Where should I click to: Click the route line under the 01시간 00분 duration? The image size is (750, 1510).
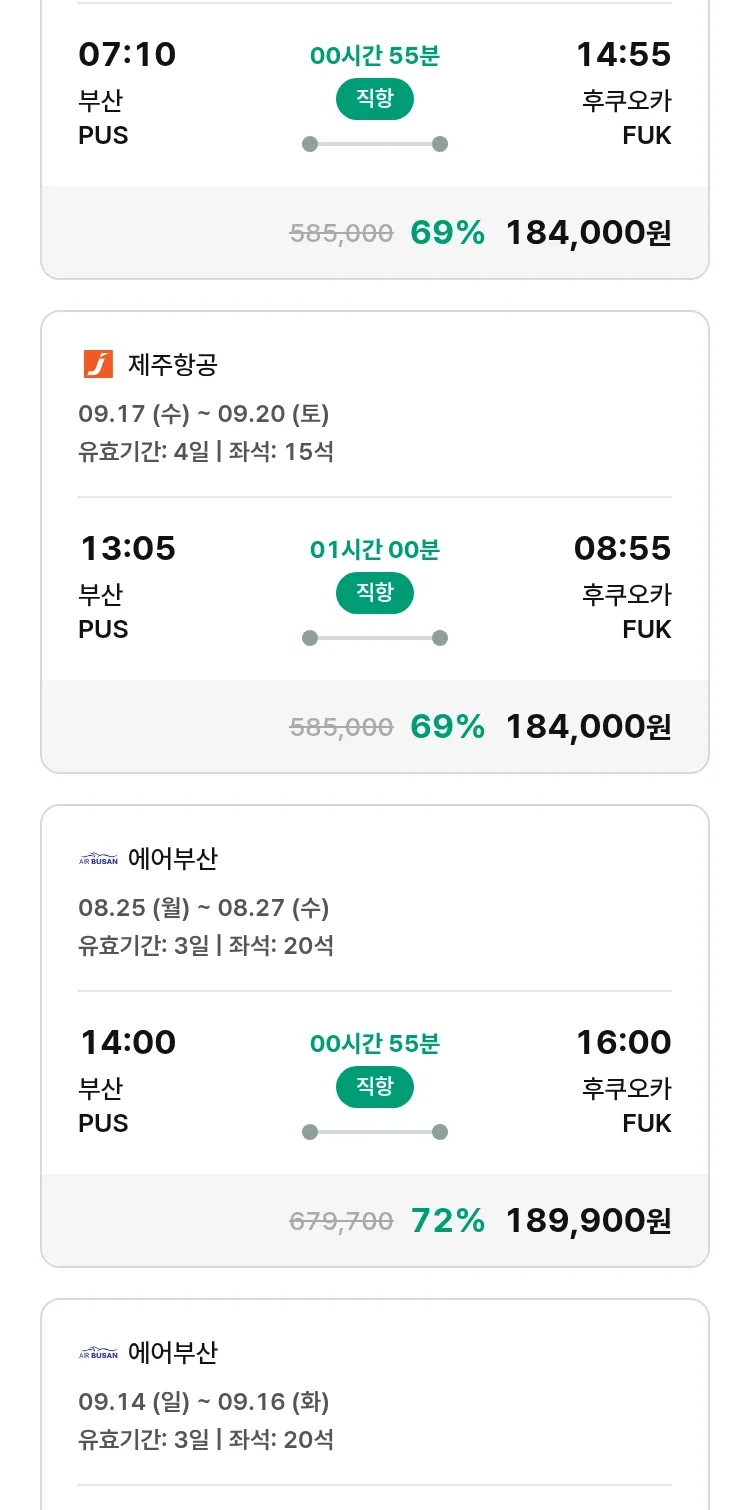tap(374, 638)
